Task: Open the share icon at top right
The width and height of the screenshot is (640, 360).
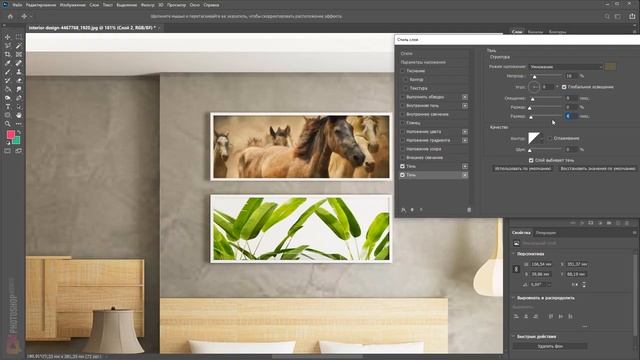Action: (632, 16)
